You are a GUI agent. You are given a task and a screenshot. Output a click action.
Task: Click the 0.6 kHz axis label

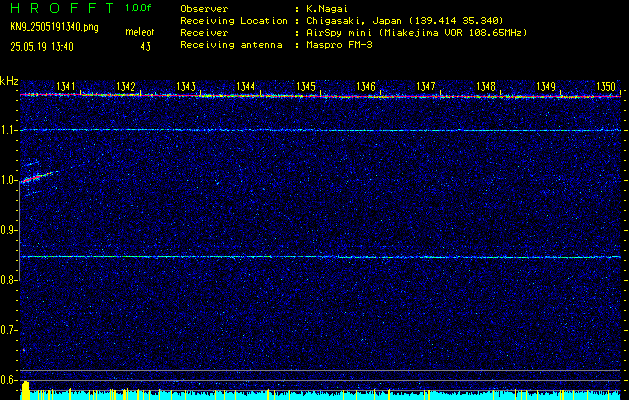point(9,380)
